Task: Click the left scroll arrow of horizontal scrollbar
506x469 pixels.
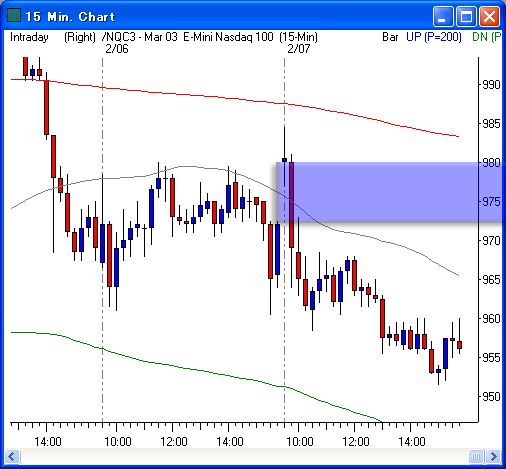Action: [13, 456]
